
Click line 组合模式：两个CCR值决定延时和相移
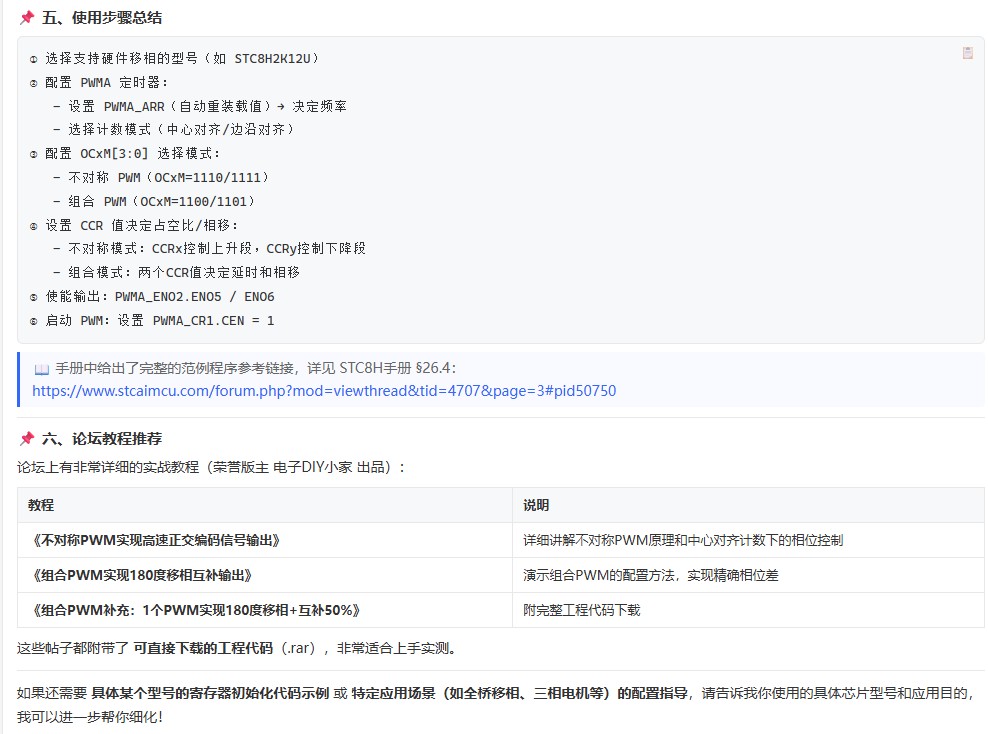pos(176,272)
